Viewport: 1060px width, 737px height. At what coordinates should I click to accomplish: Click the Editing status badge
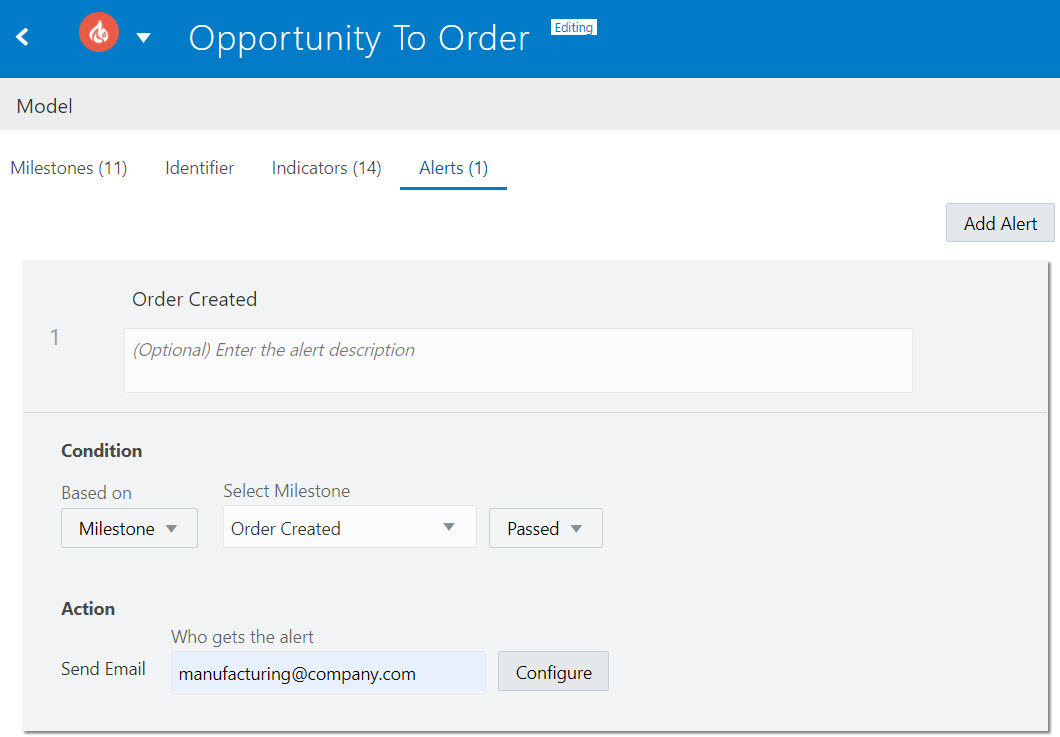point(573,27)
